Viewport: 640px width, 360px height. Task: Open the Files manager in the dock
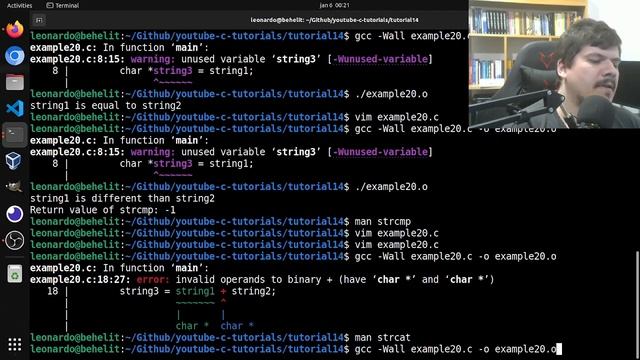[x=15, y=82]
